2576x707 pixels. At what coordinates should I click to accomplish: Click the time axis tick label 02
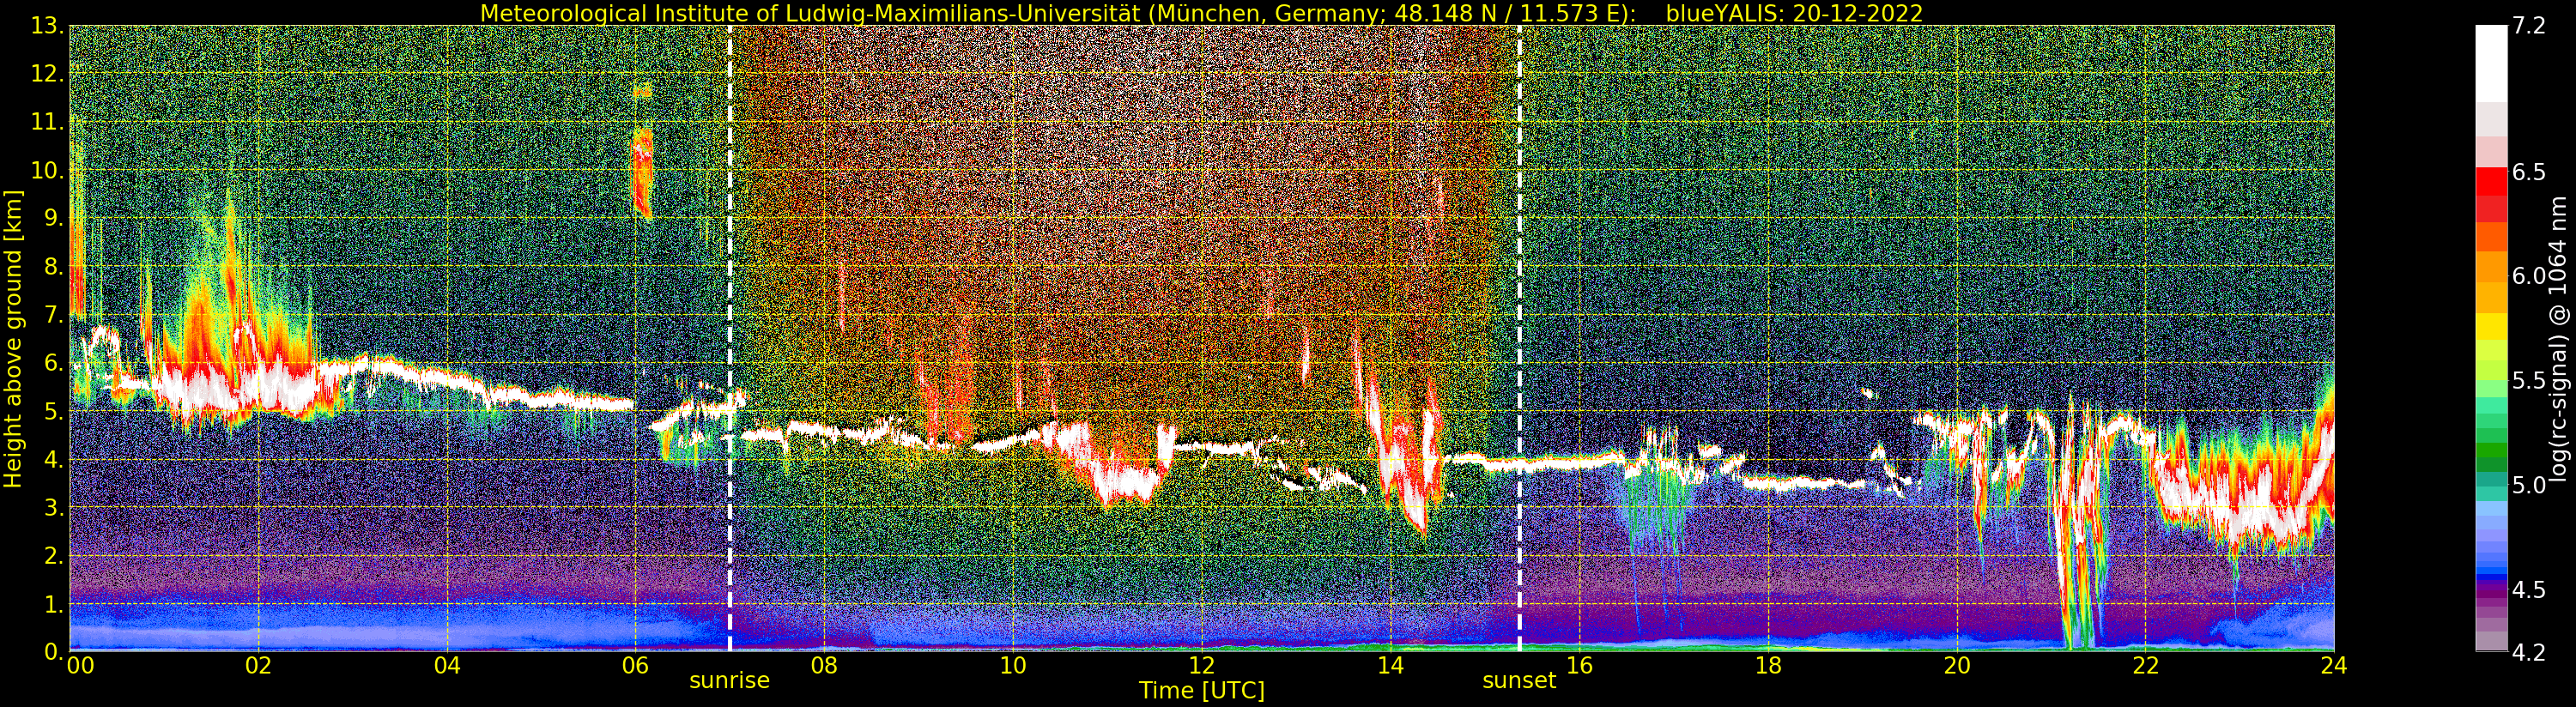(x=258, y=666)
